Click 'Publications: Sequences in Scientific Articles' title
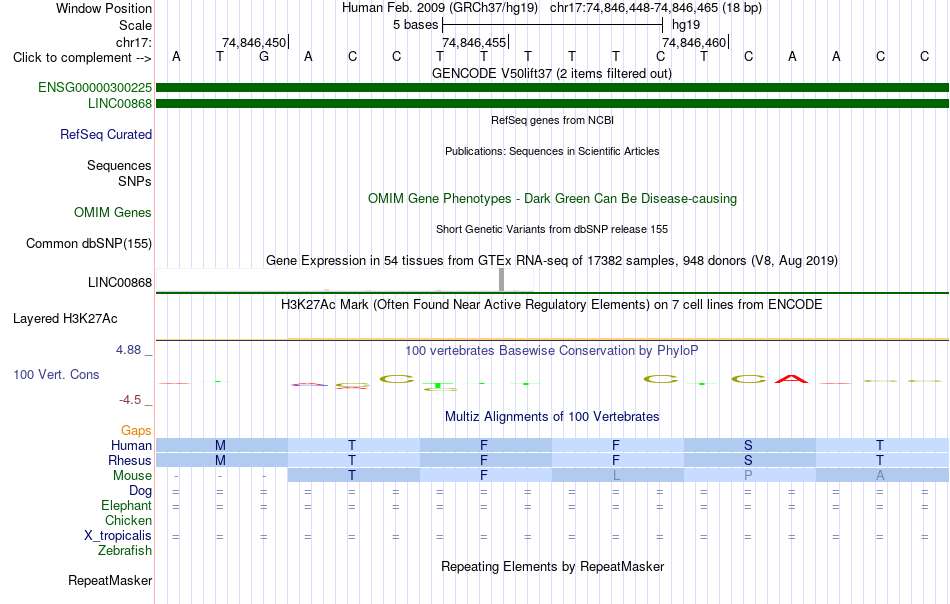This screenshot has width=950, height=604. (552, 151)
